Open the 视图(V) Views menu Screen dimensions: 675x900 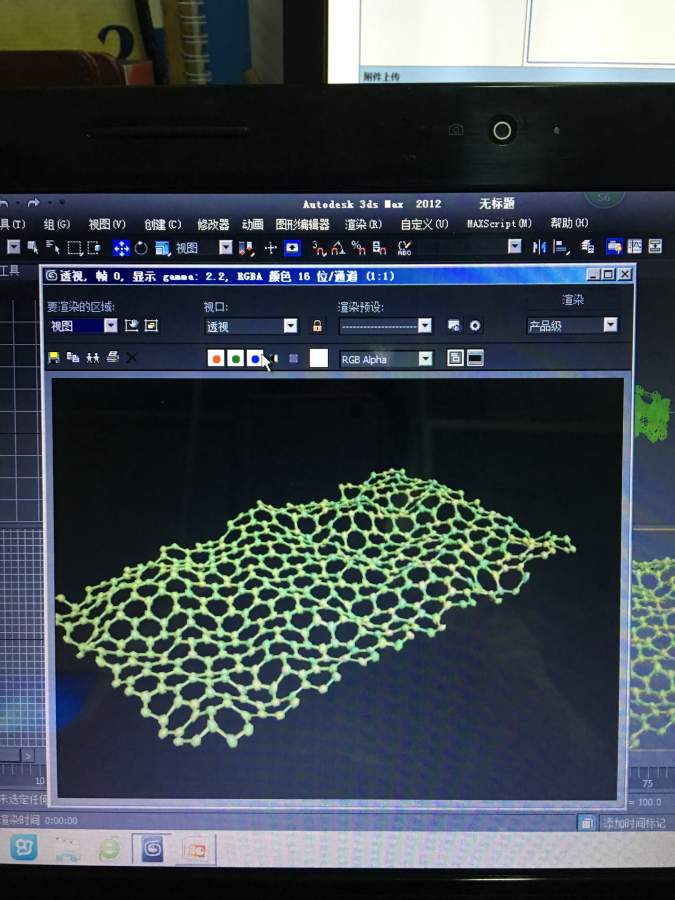pyautogui.click(x=107, y=224)
